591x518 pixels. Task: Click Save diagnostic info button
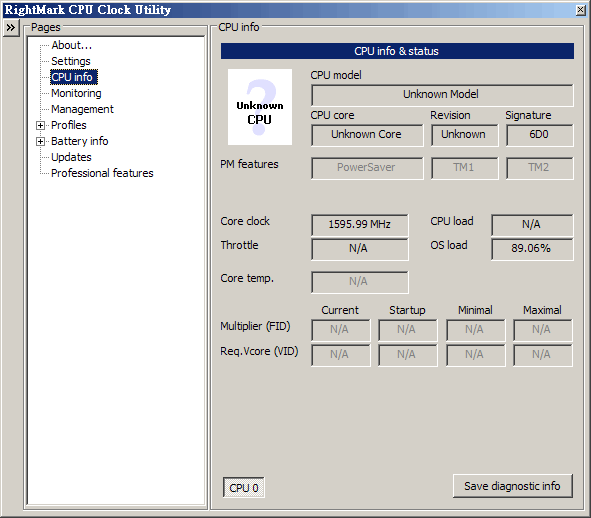pos(513,486)
